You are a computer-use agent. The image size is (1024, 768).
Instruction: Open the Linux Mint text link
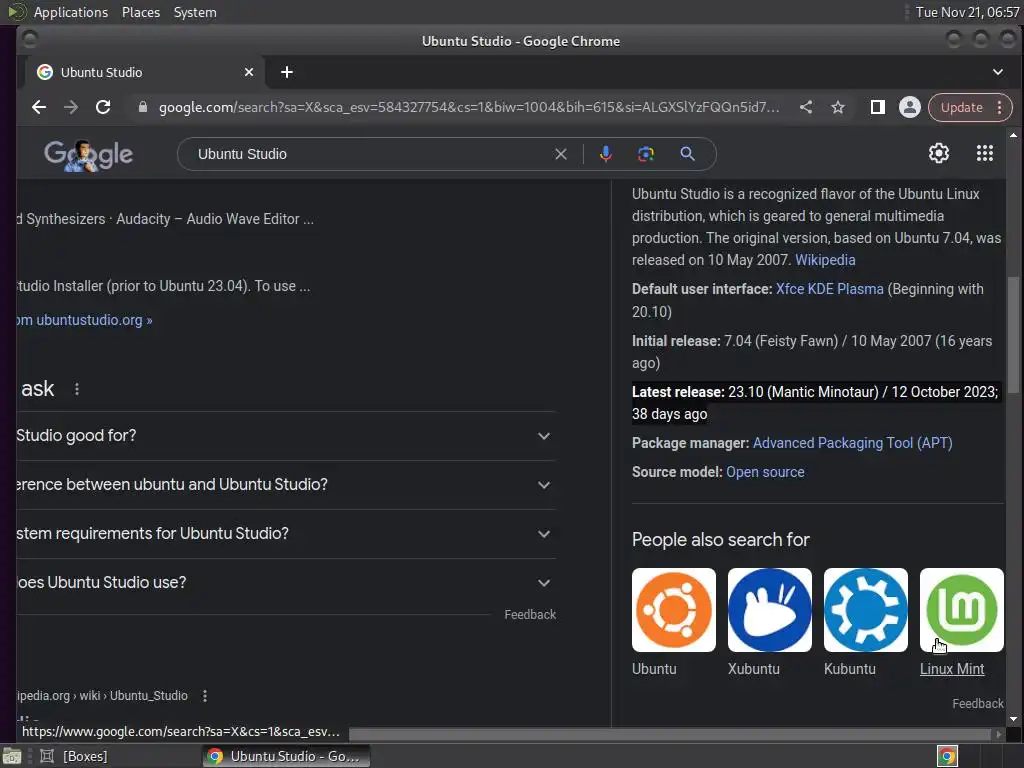[x=952, y=669]
